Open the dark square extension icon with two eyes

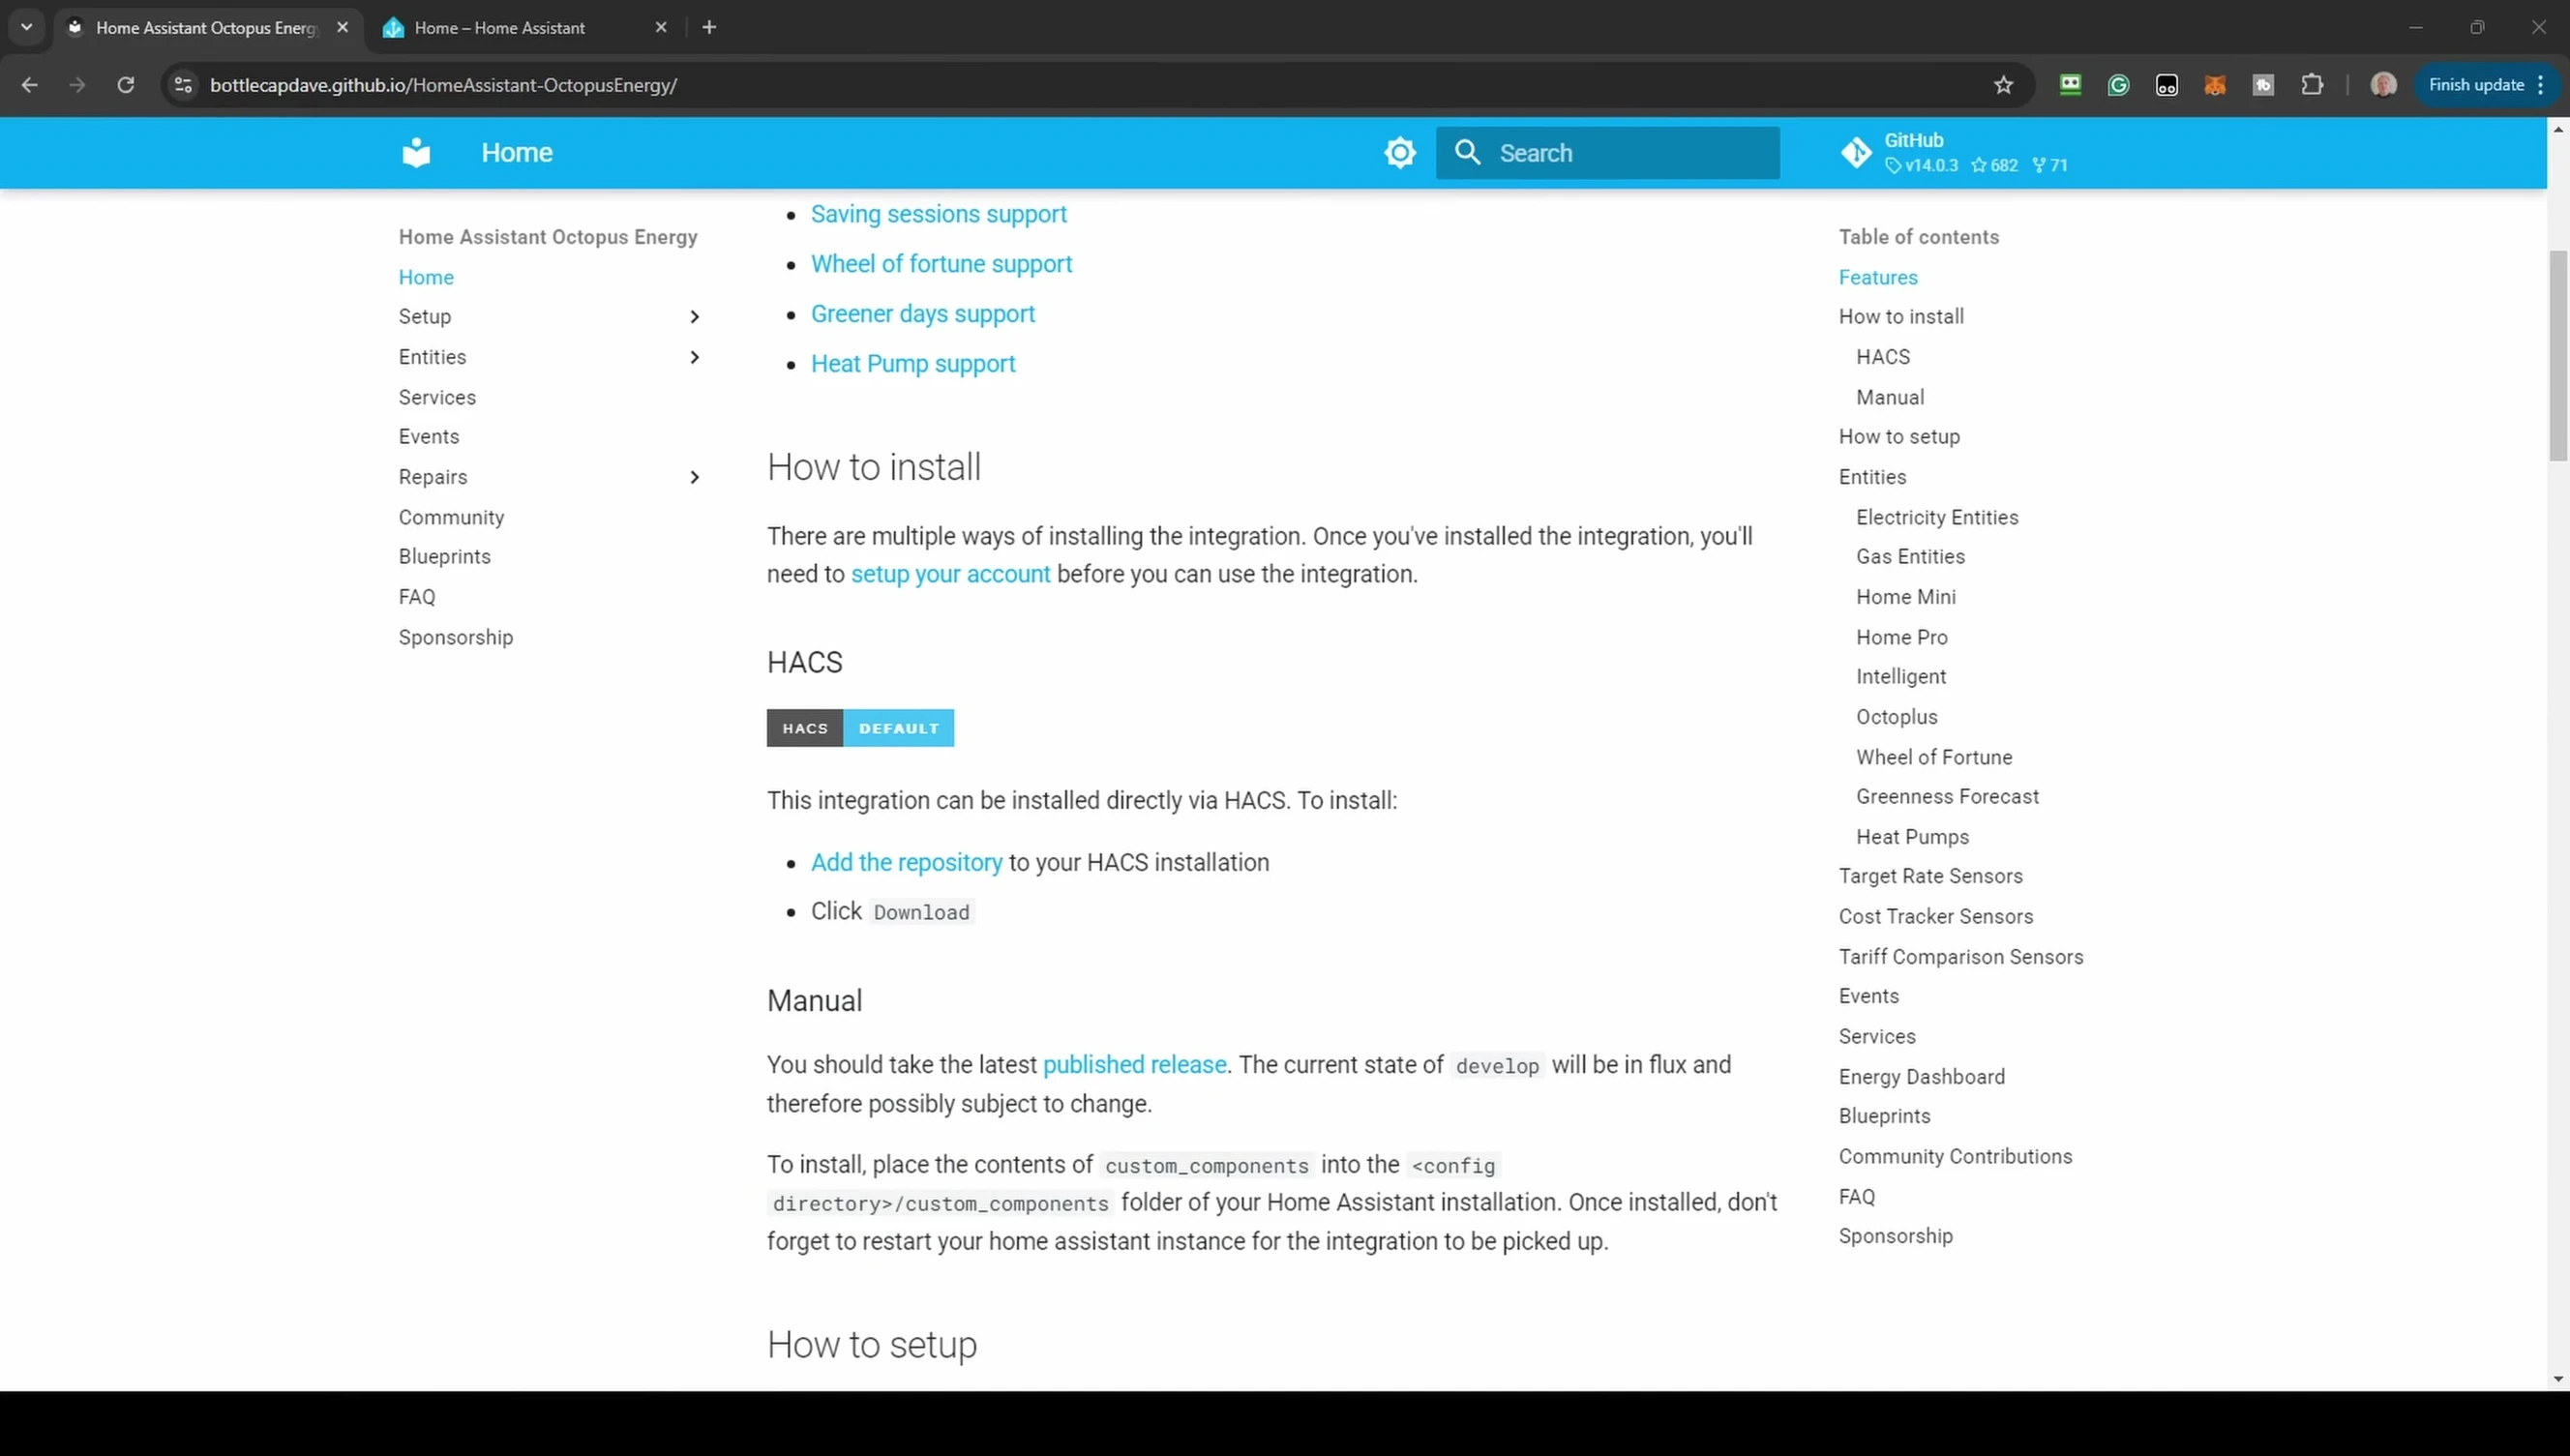point(2166,85)
